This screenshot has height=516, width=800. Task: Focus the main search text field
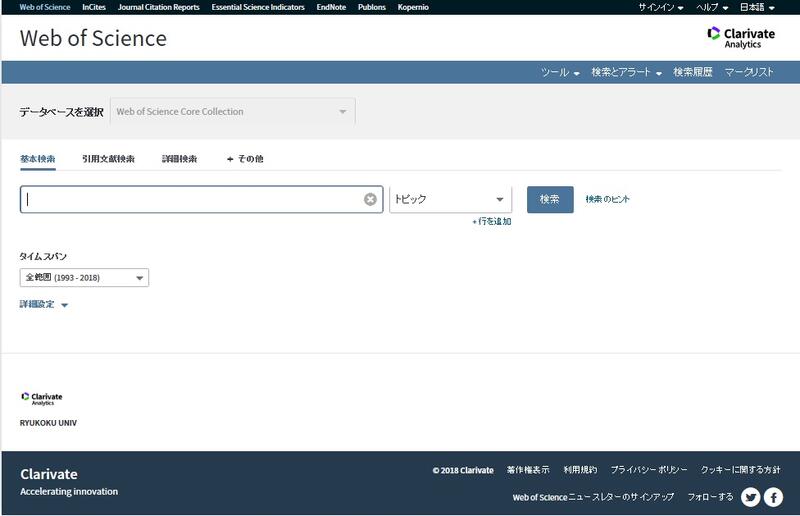(190, 199)
